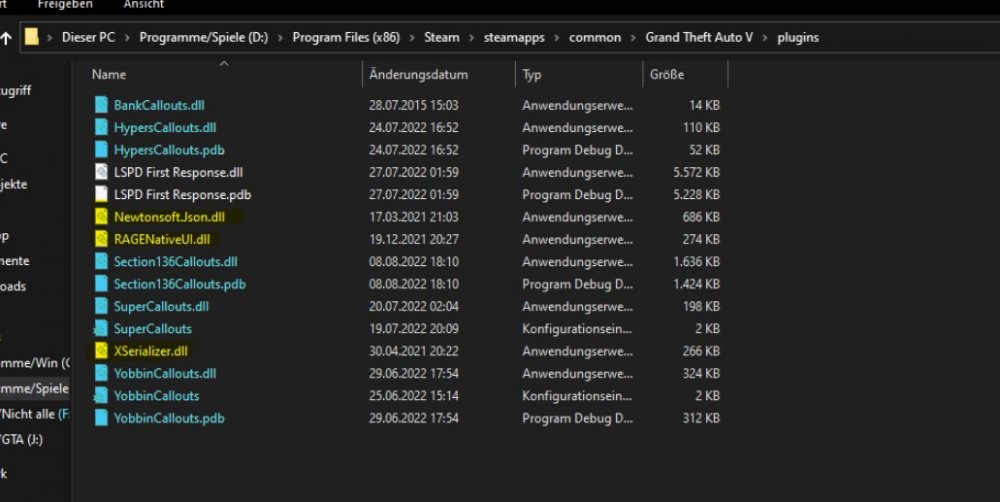Click the LSPD First Response.dll file icon

coord(101,172)
